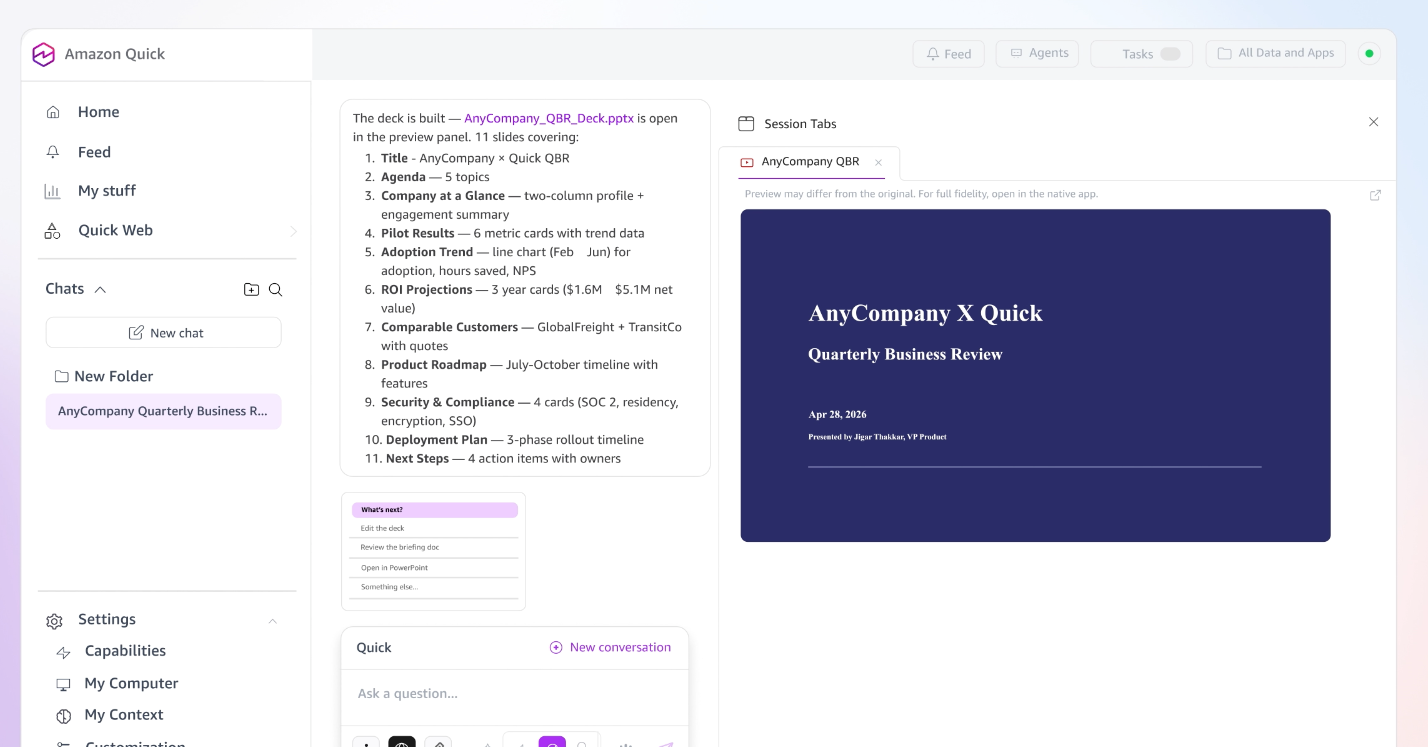Click the Adoption Trend list item
Viewport: 1428px width, 747px height.
[x=506, y=261]
